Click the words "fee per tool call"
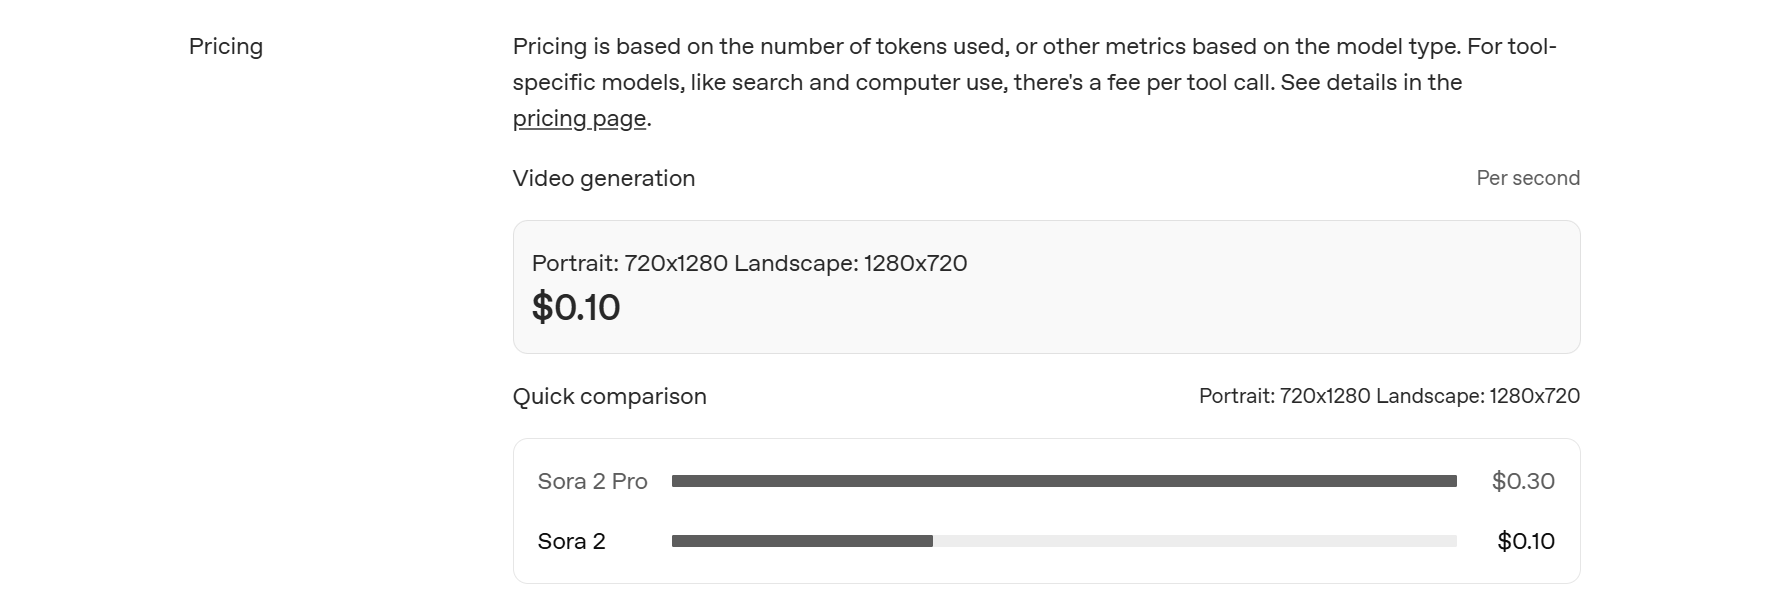The width and height of the screenshot is (1775, 602). point(1190,83)
